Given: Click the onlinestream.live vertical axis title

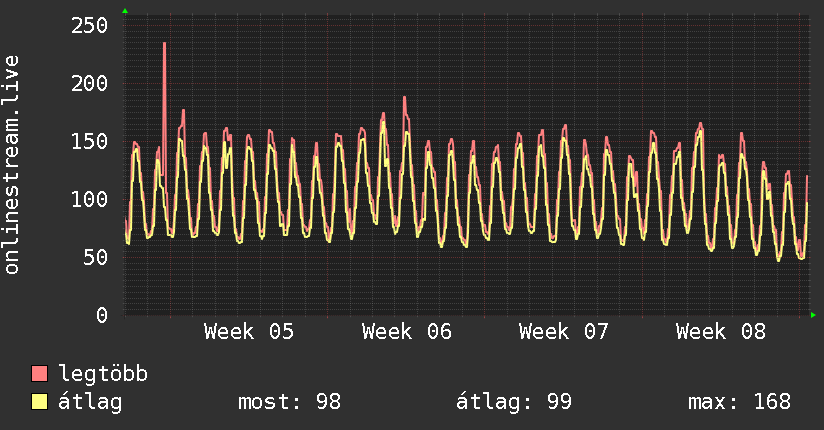Looking at the screenshot, I should (12, 165).
